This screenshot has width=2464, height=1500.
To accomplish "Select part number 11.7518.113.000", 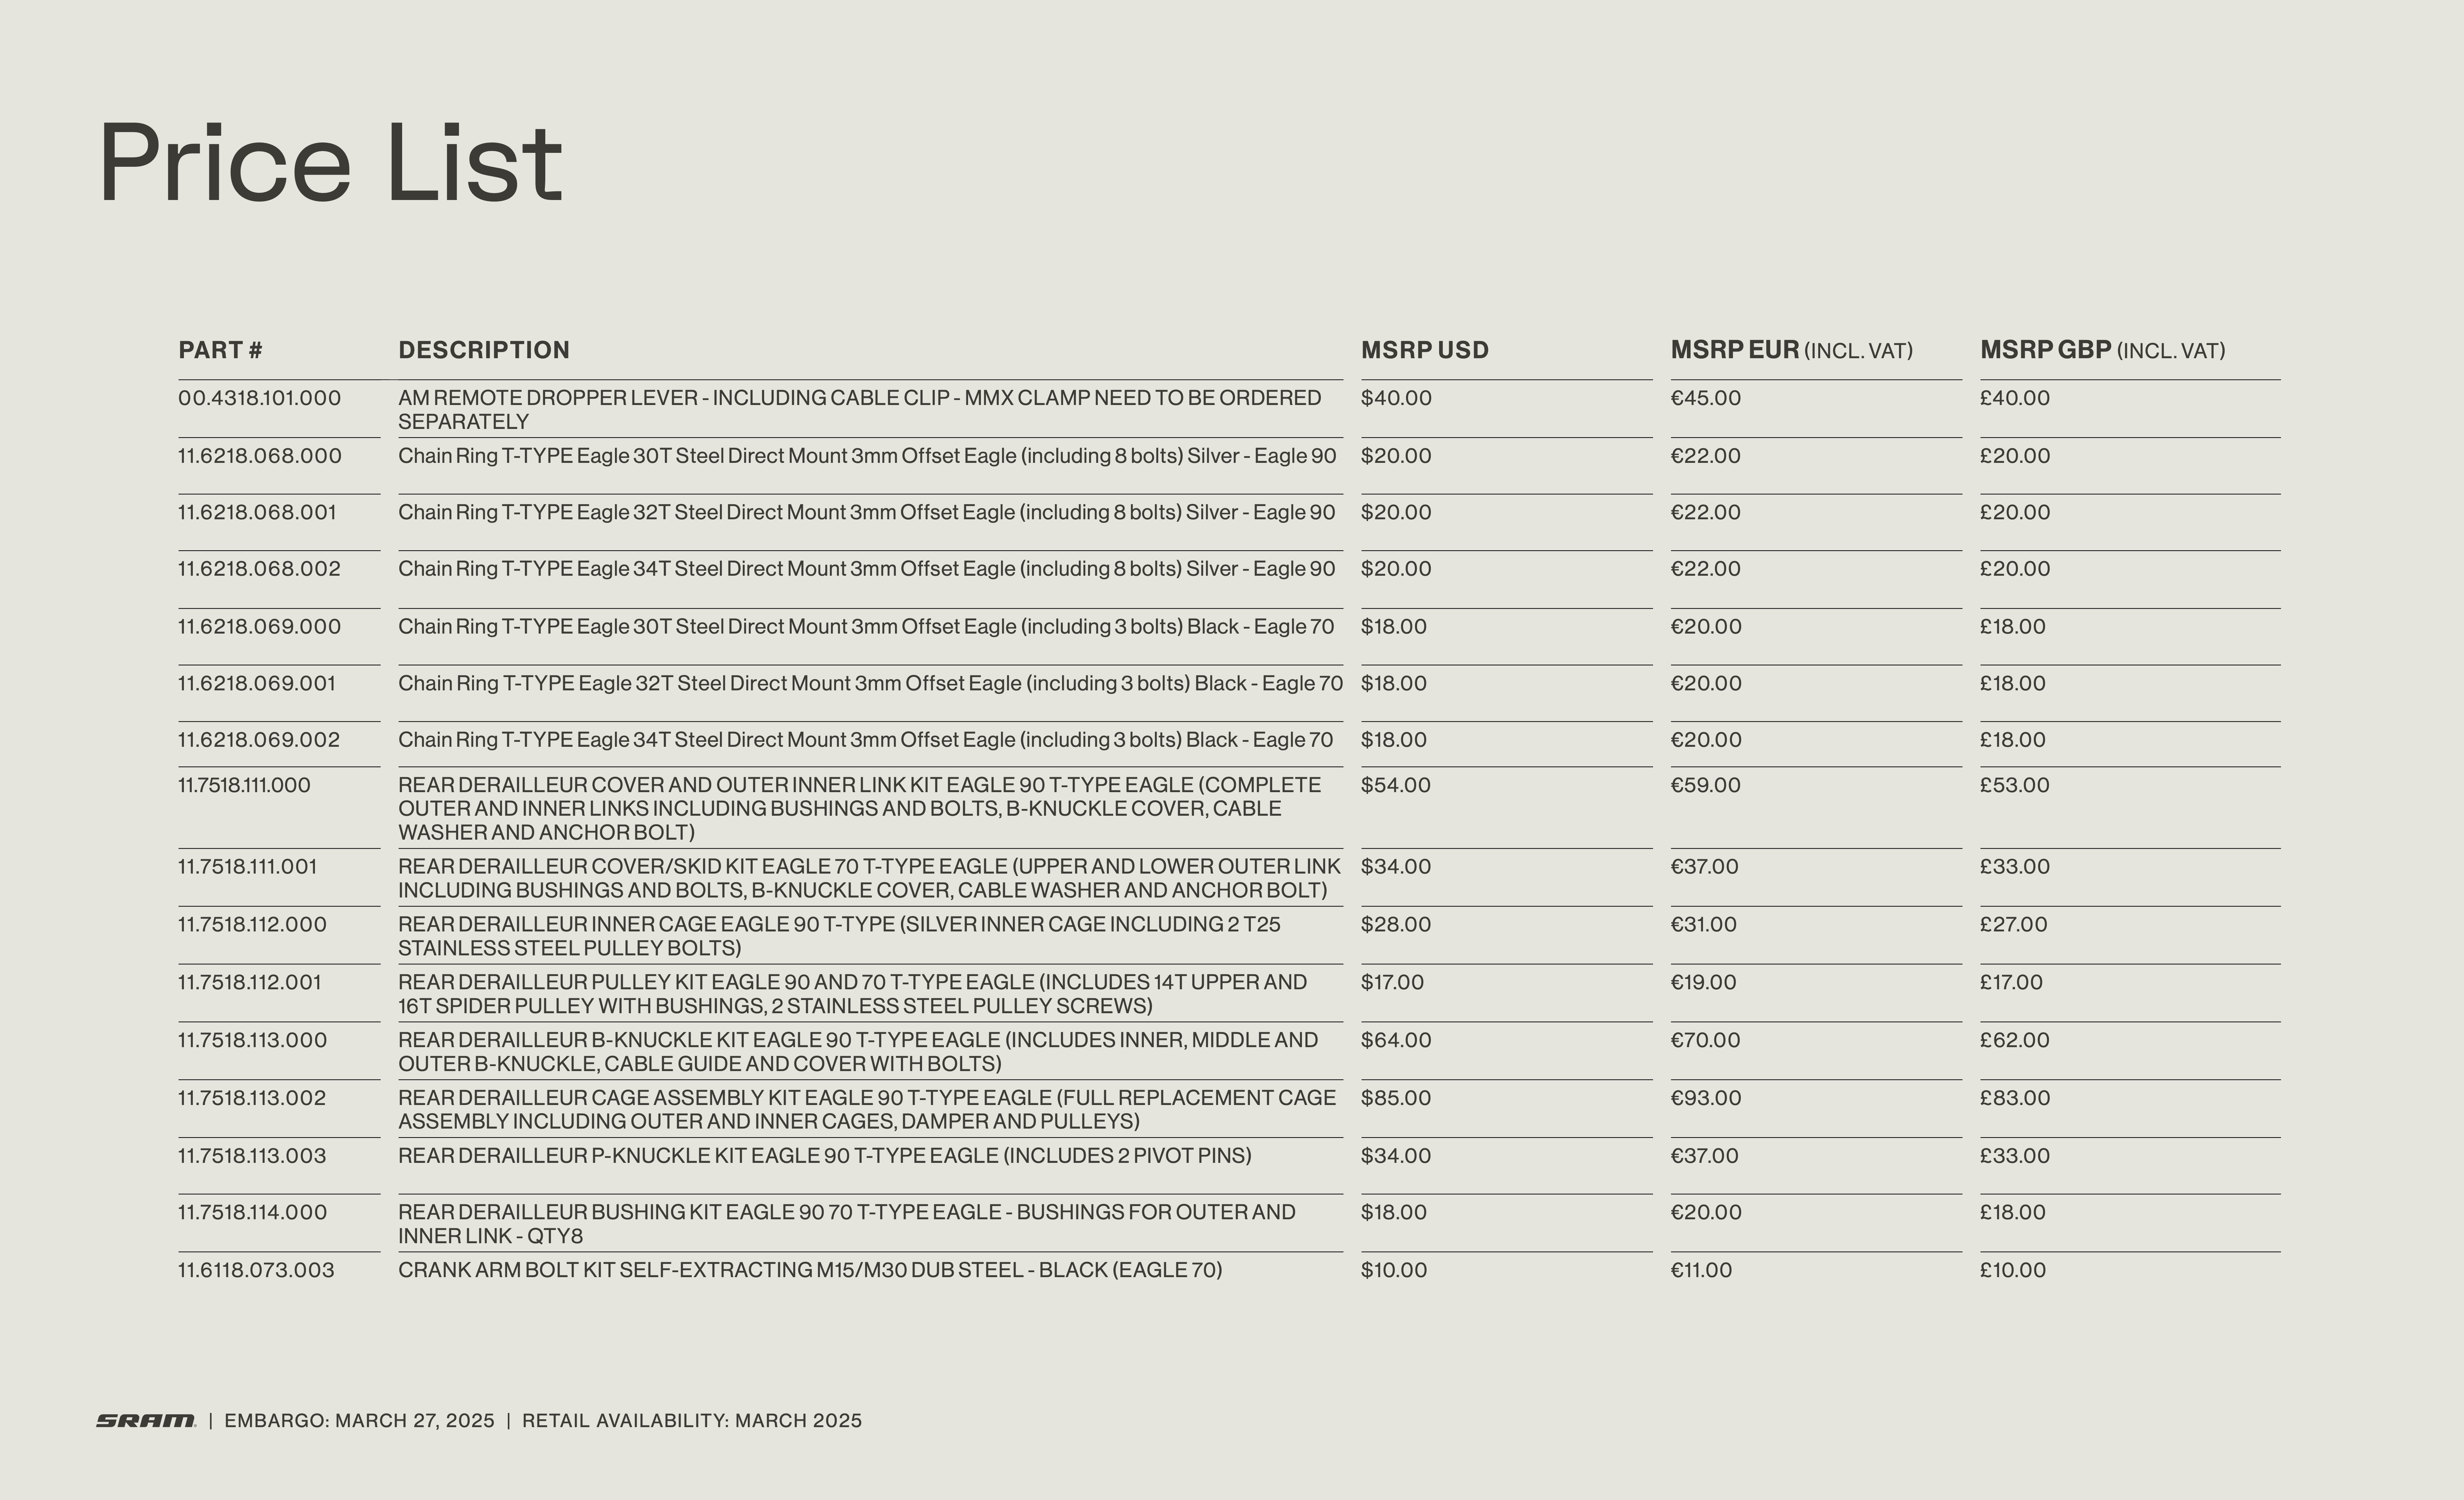I will pyautogui.click(x=252, y=1040).
